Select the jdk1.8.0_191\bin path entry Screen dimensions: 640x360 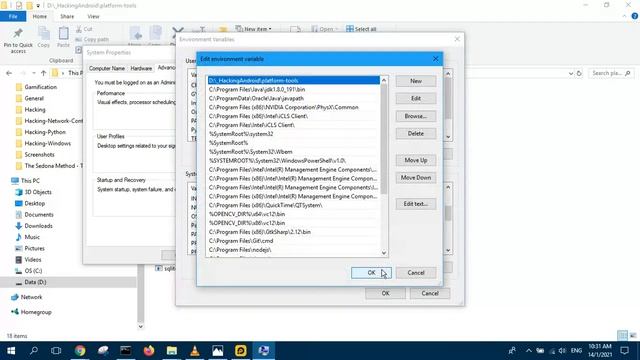coord(293,89)
